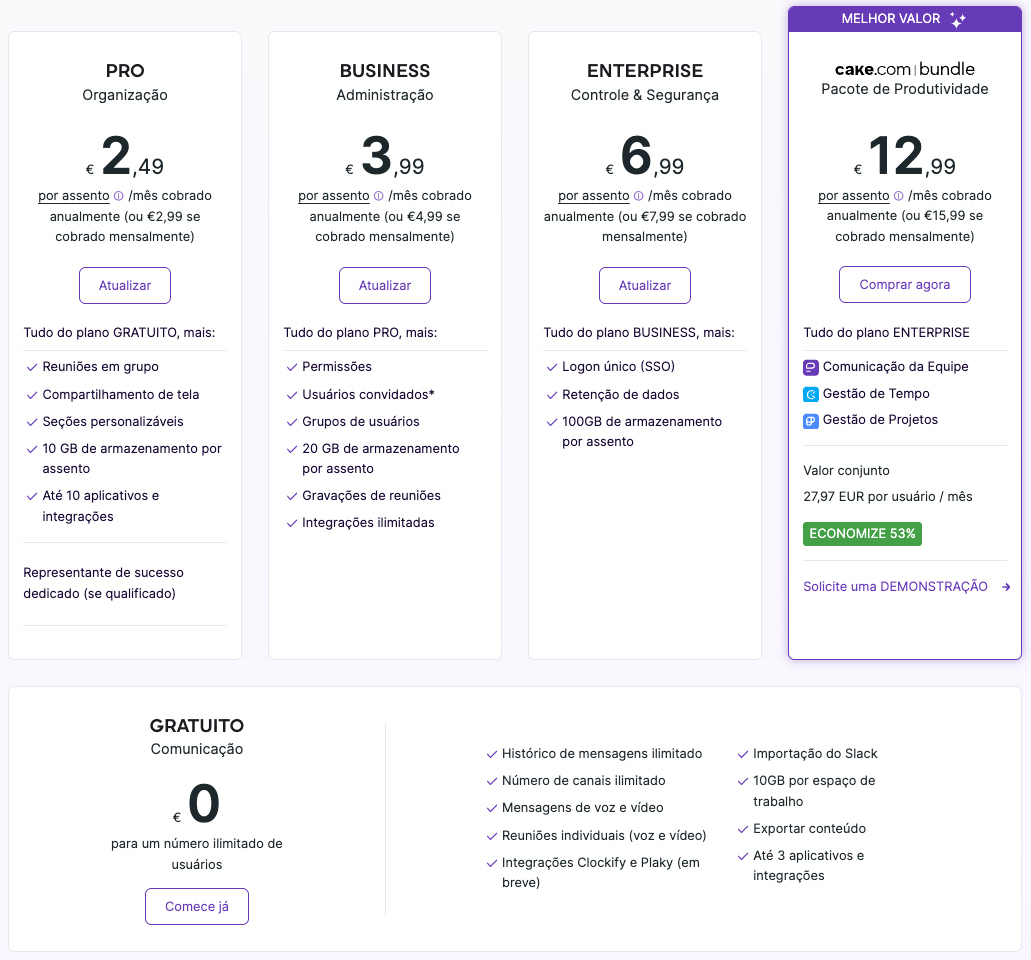Click the Gestão de Projetos app icon
The image size is (1031, 960).
point(811,421)
